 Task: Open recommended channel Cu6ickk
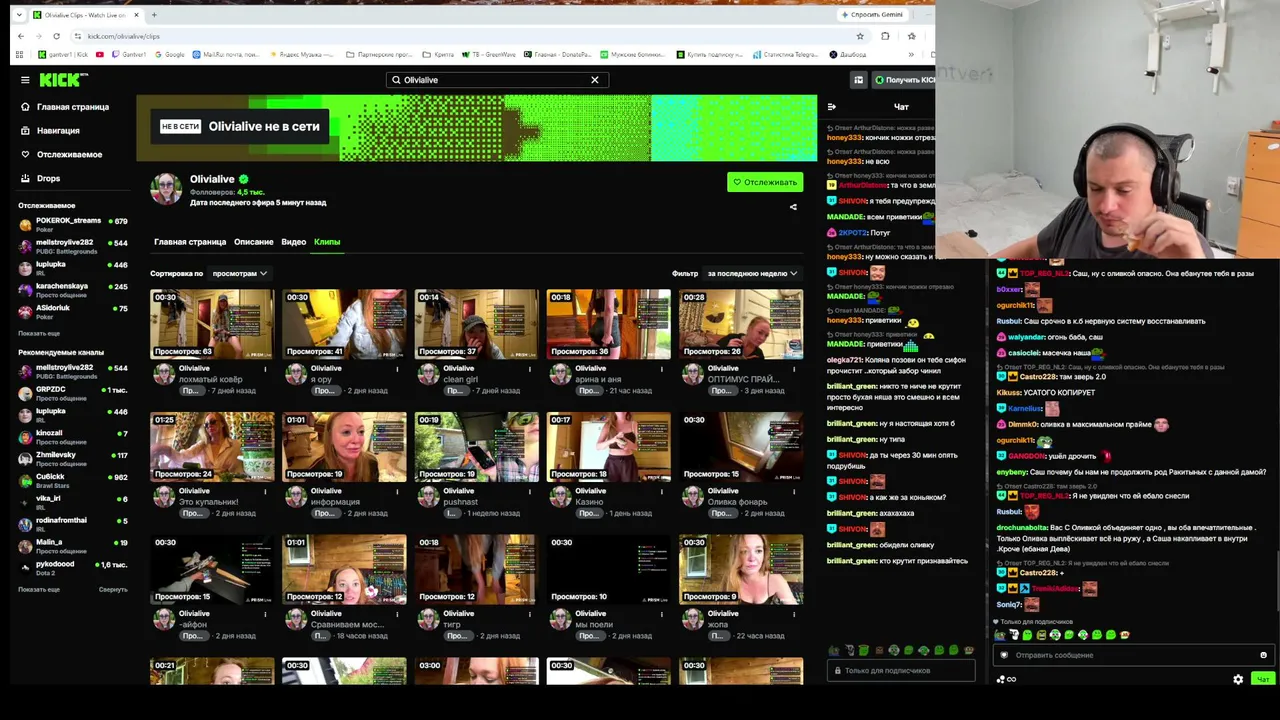pos(73,480)
